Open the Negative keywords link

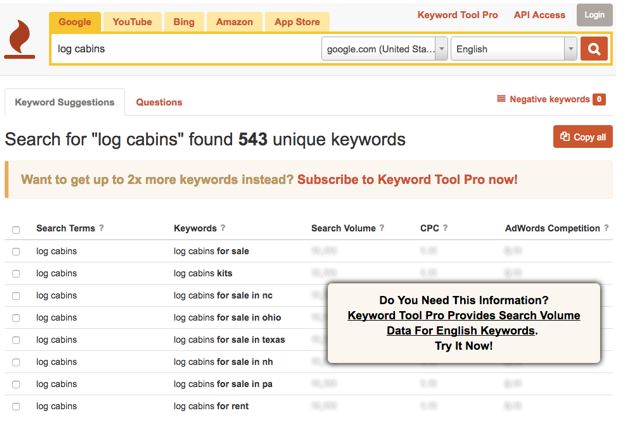[x=549, y=99]
